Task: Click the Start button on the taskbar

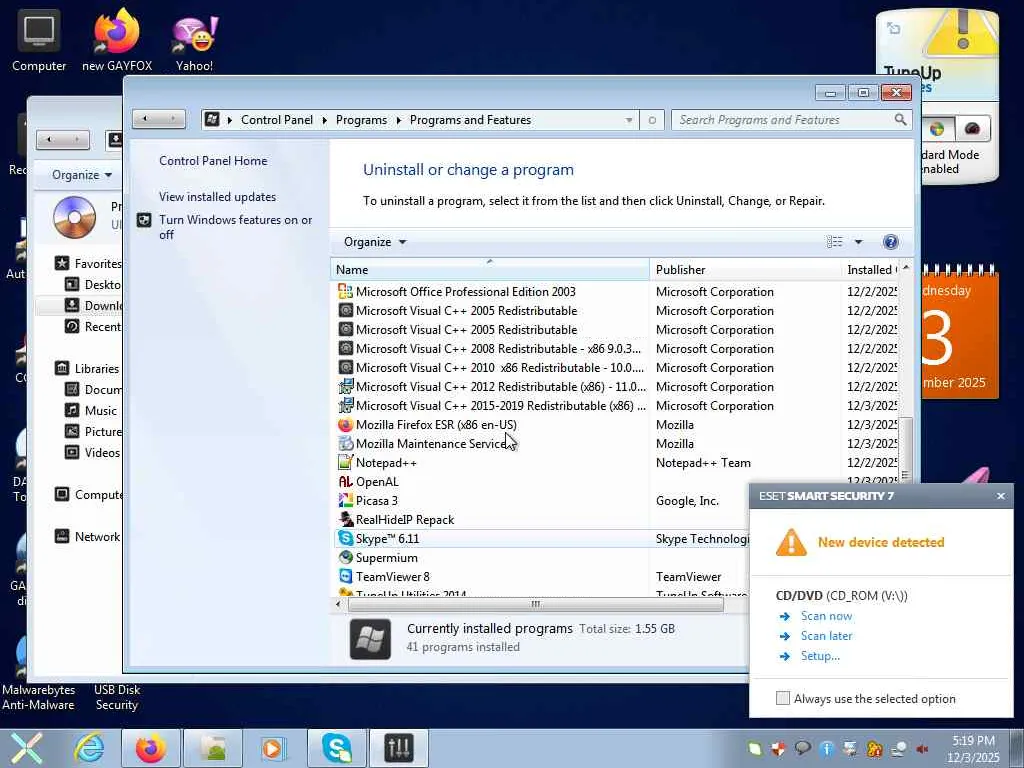Action: pos(26,748)
